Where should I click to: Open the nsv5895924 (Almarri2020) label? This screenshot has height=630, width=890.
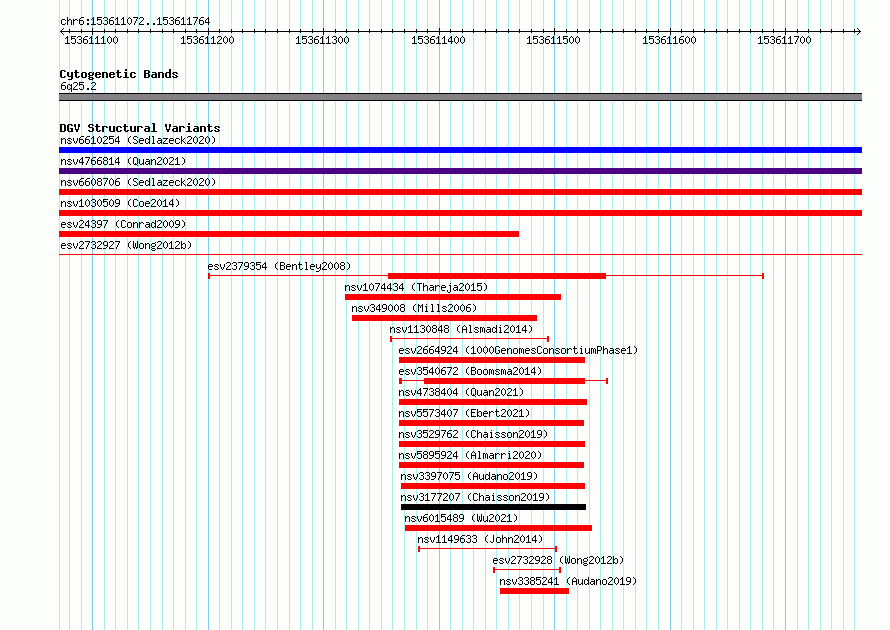click(x=470, y=455)
